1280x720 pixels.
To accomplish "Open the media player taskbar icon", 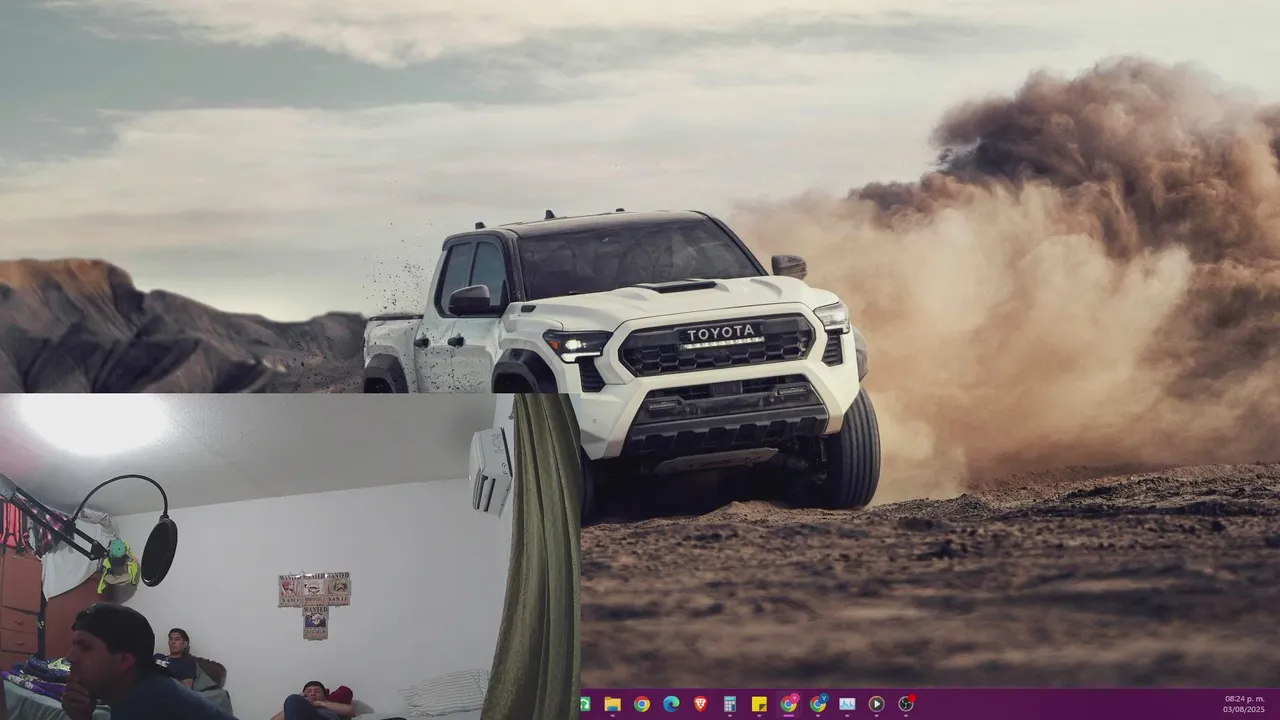I will (x=876, y=704).
